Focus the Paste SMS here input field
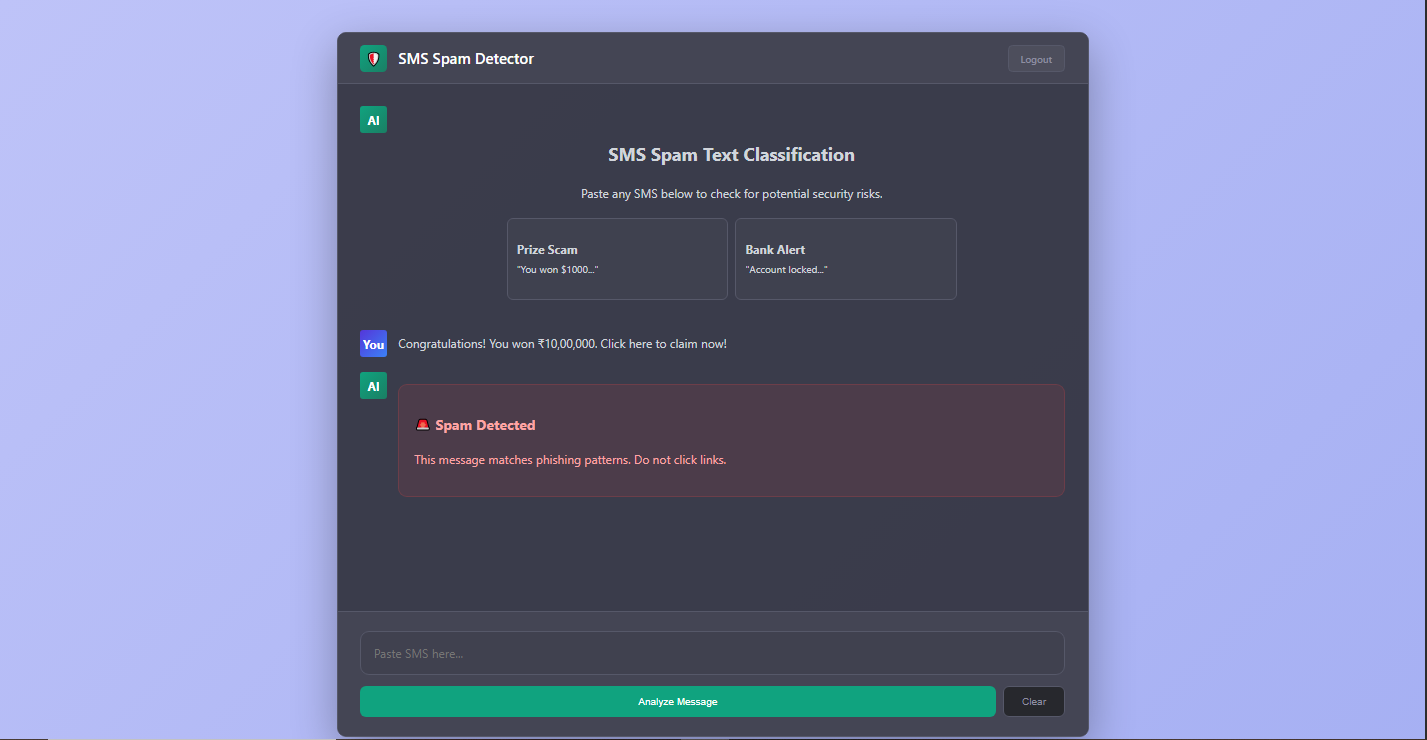The height and width of the screenshot is (740, 1427). (x=712, y=653)
